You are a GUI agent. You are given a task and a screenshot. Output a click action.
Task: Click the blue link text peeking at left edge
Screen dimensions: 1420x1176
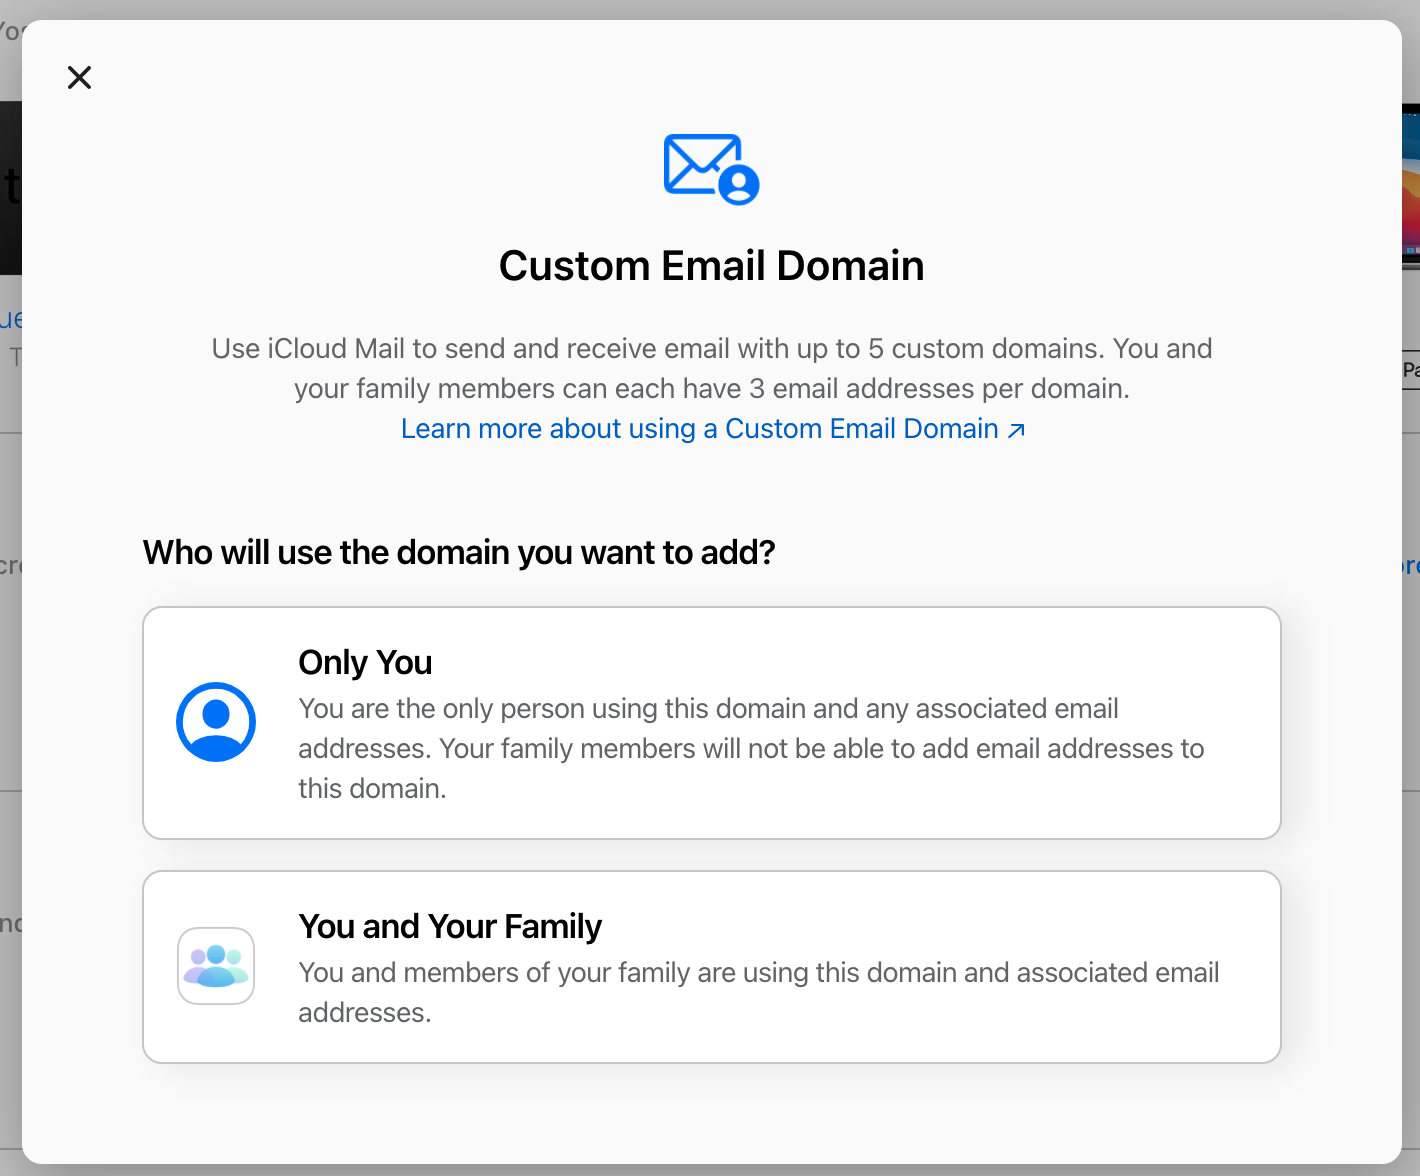point(11,319)
